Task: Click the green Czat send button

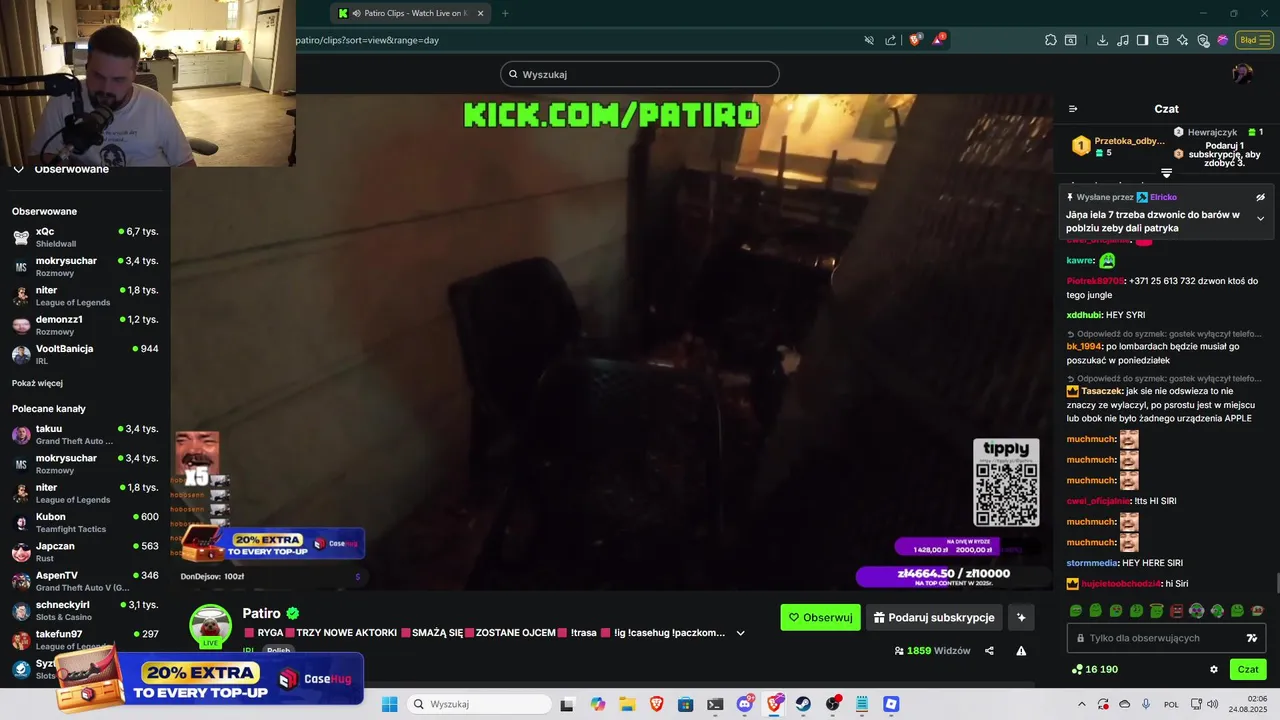Action: pyautogui.click(x=1248, y=670)
